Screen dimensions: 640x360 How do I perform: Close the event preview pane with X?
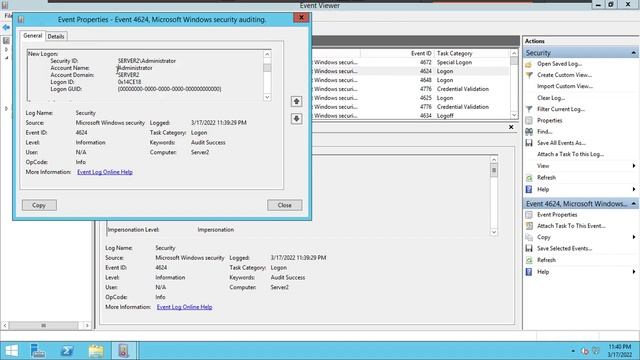point(511,127)
